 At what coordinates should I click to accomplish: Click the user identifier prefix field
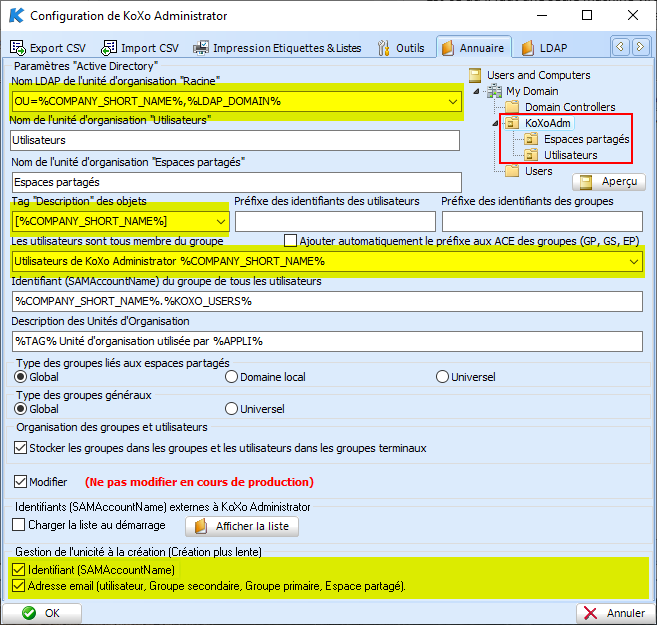pos(335,221)
